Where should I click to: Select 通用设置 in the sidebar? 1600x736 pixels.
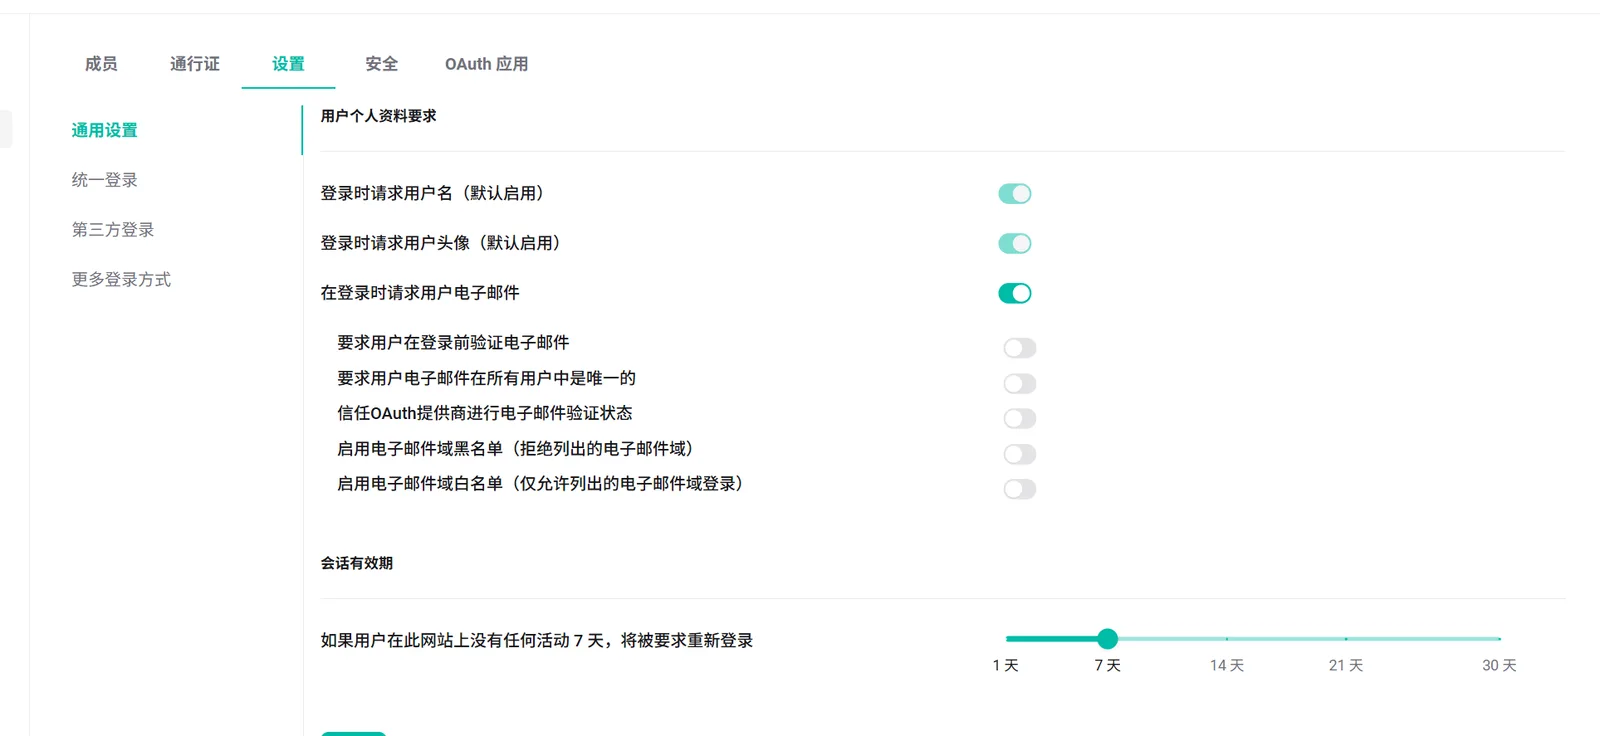(x=105, y=130)
